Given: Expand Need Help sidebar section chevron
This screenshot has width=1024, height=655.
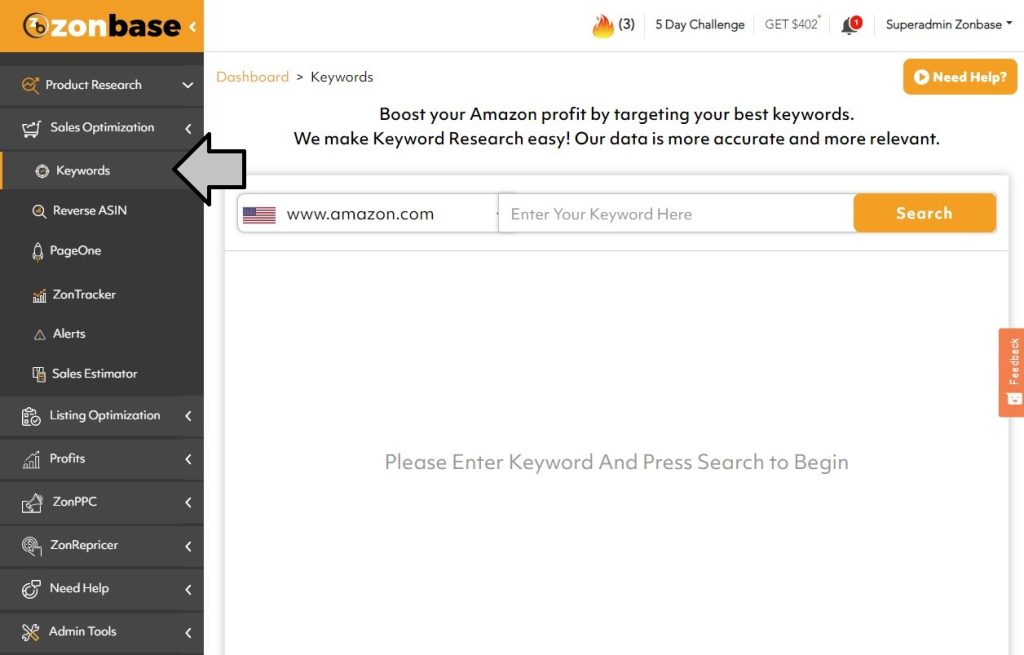Looking at the screenshot, I should (x=188, y=590).
